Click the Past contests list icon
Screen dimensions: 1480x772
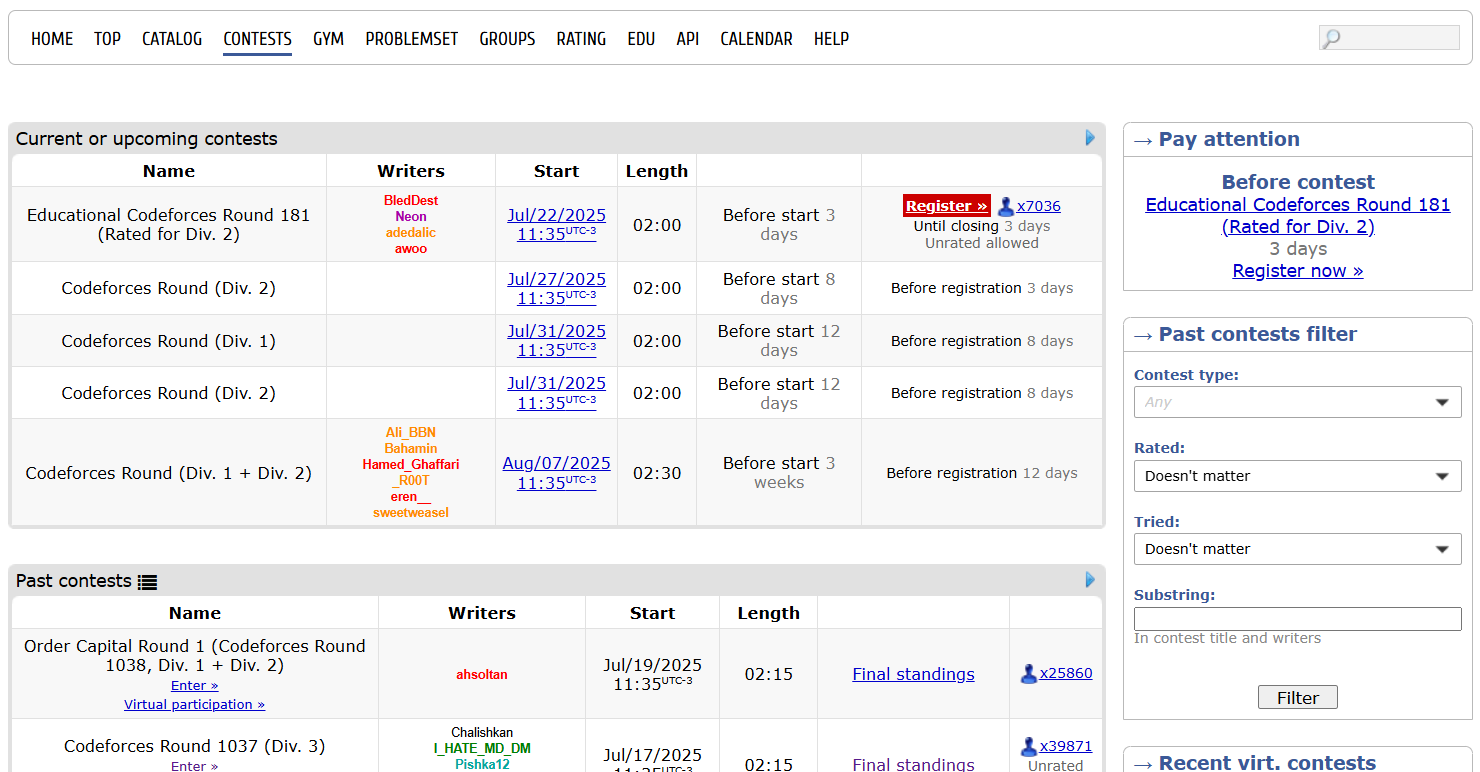pyautogui.click(x=148, y=582)
